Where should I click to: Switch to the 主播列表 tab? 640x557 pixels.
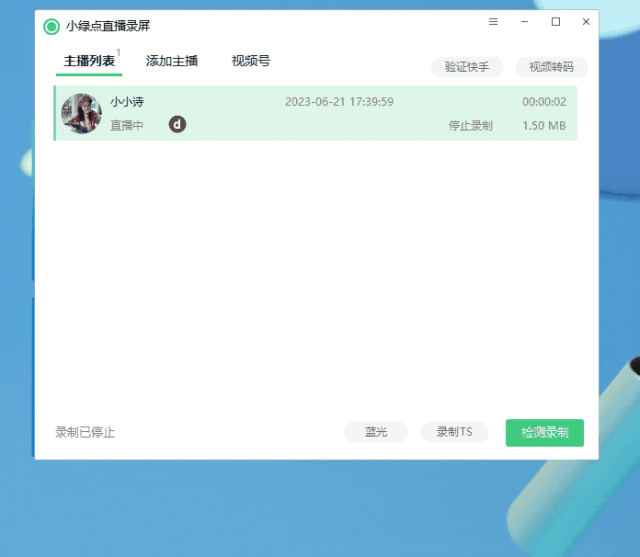coord(89,61)
